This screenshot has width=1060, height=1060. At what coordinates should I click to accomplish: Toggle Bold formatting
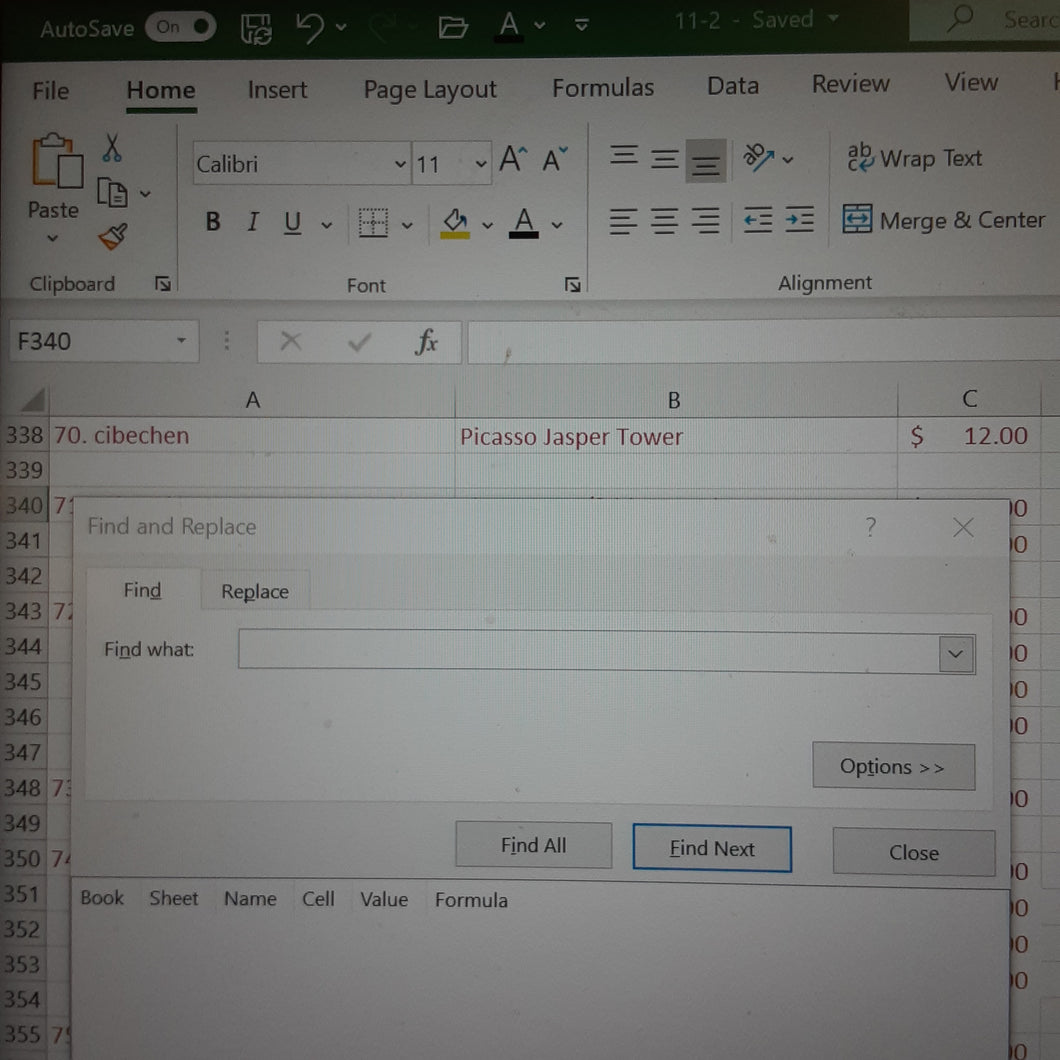click(x=213, y=222)
